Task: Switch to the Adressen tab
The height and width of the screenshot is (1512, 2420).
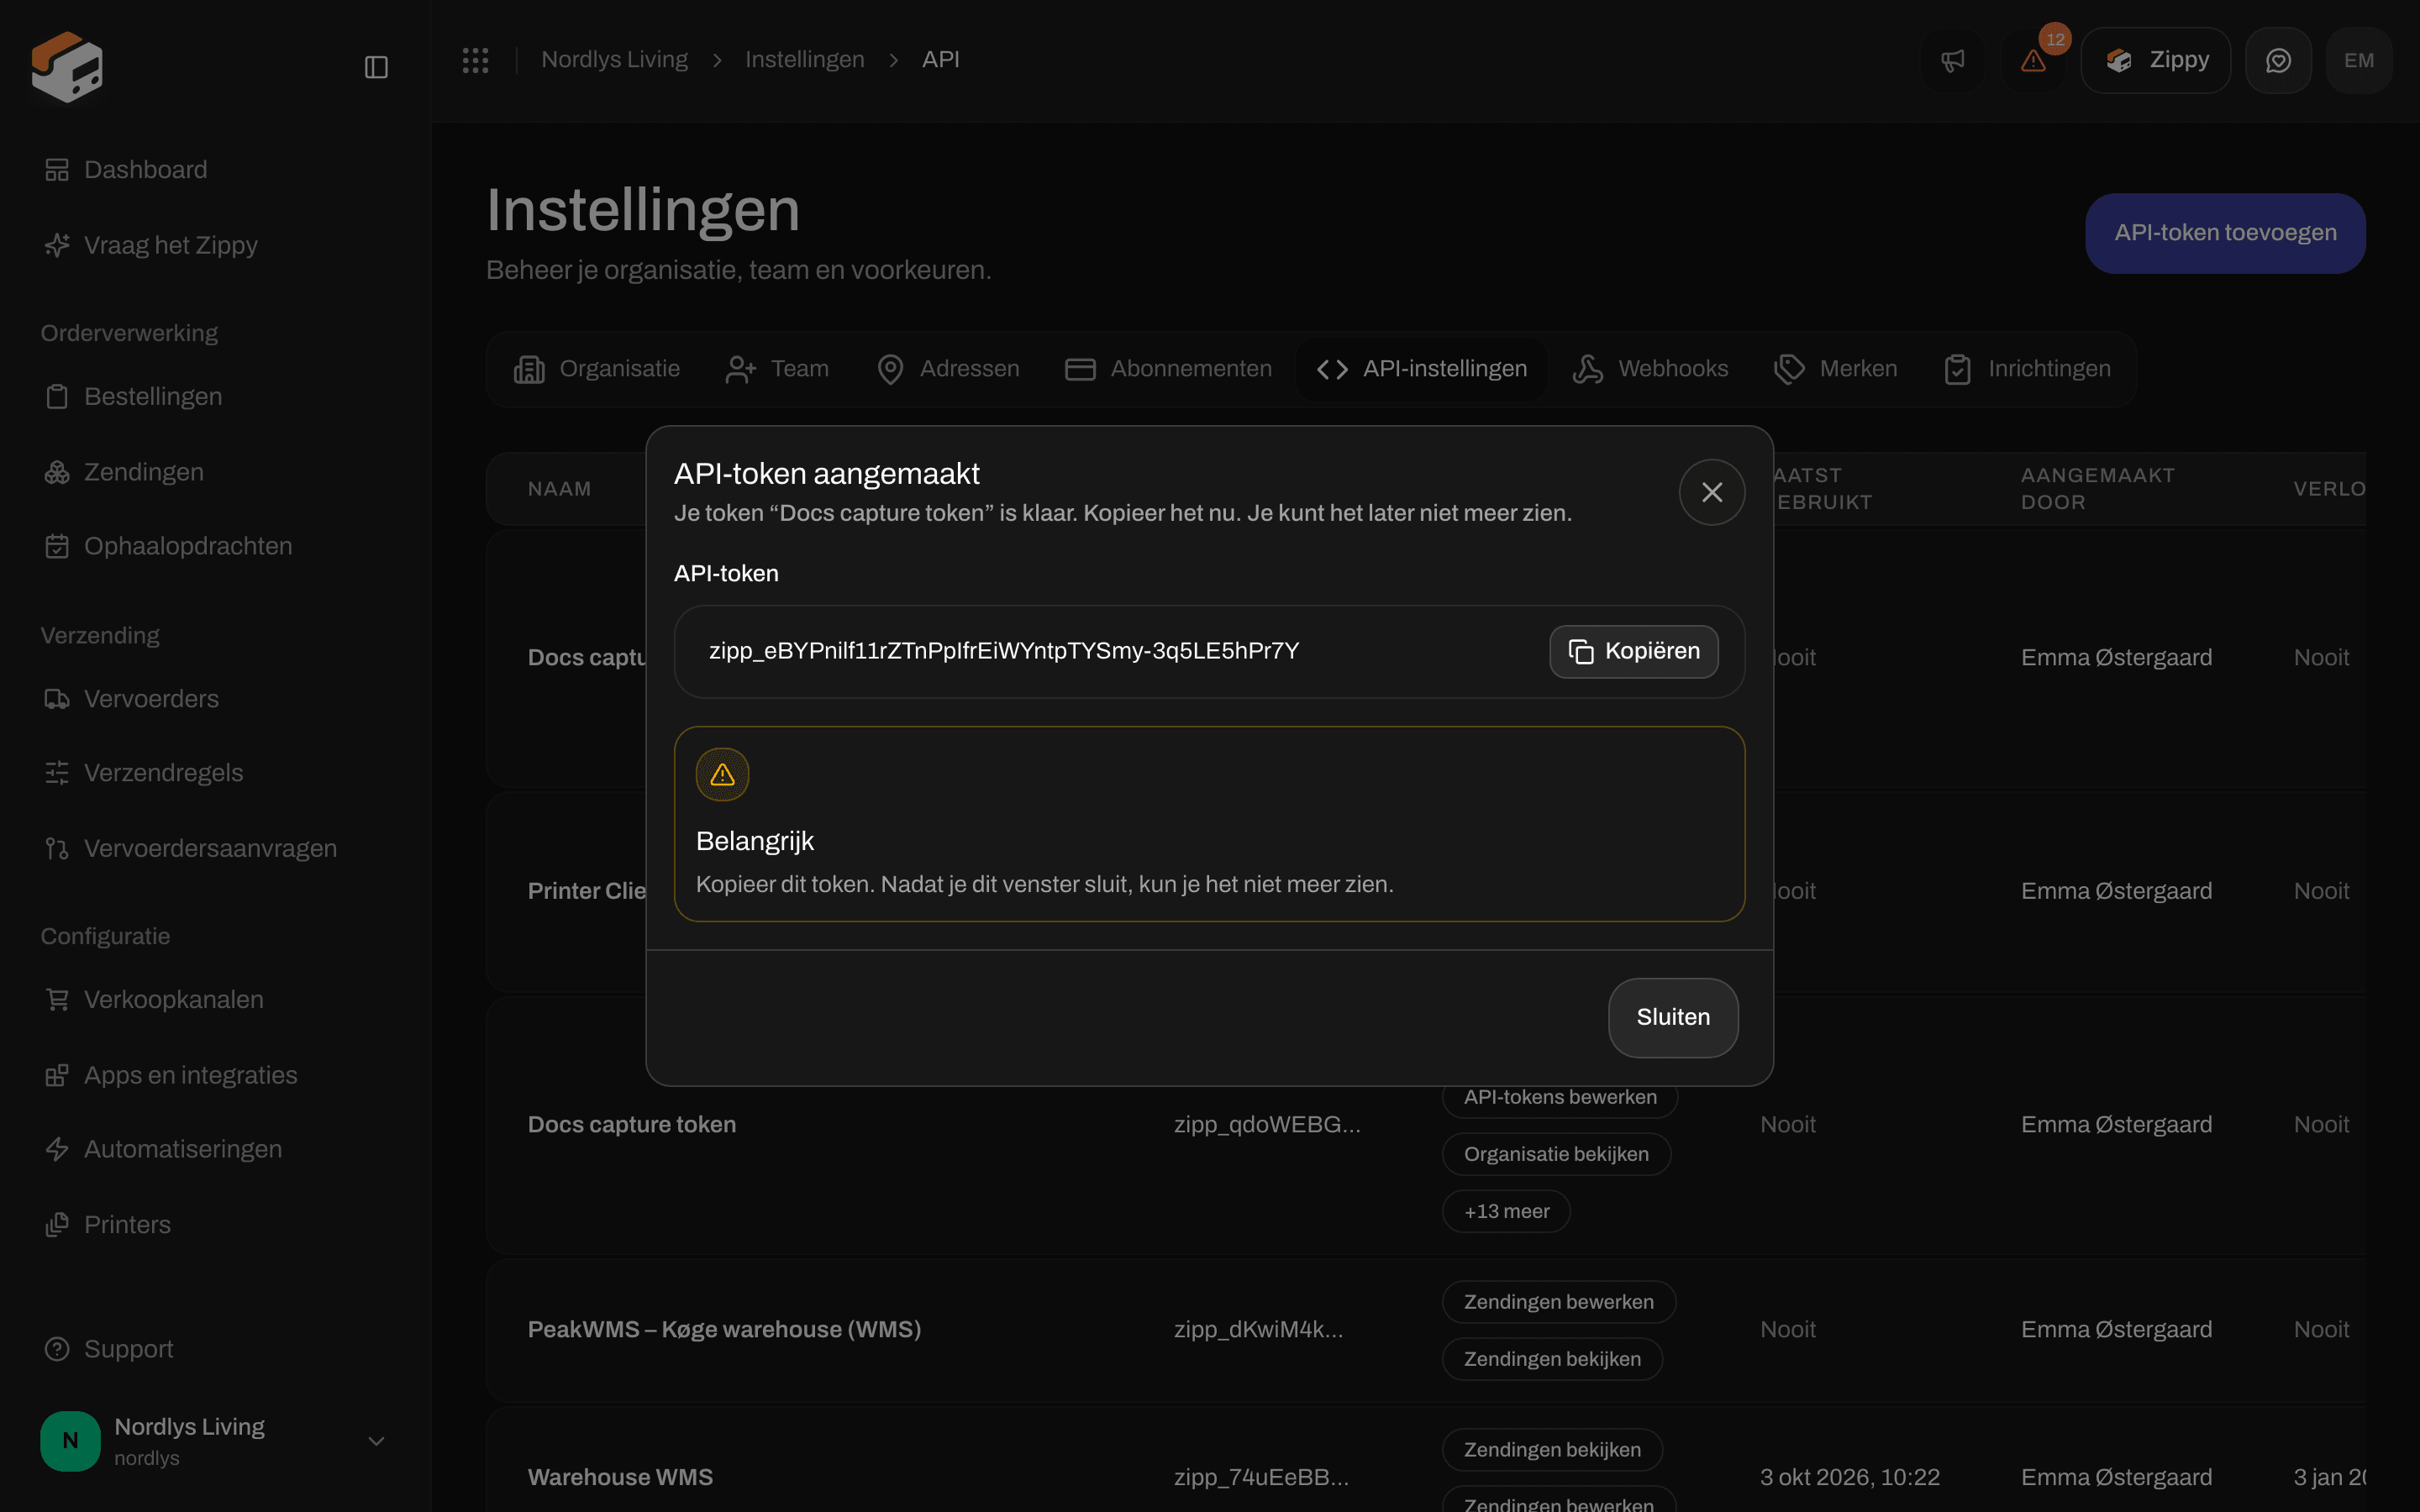Action: (x=948, y=369)
